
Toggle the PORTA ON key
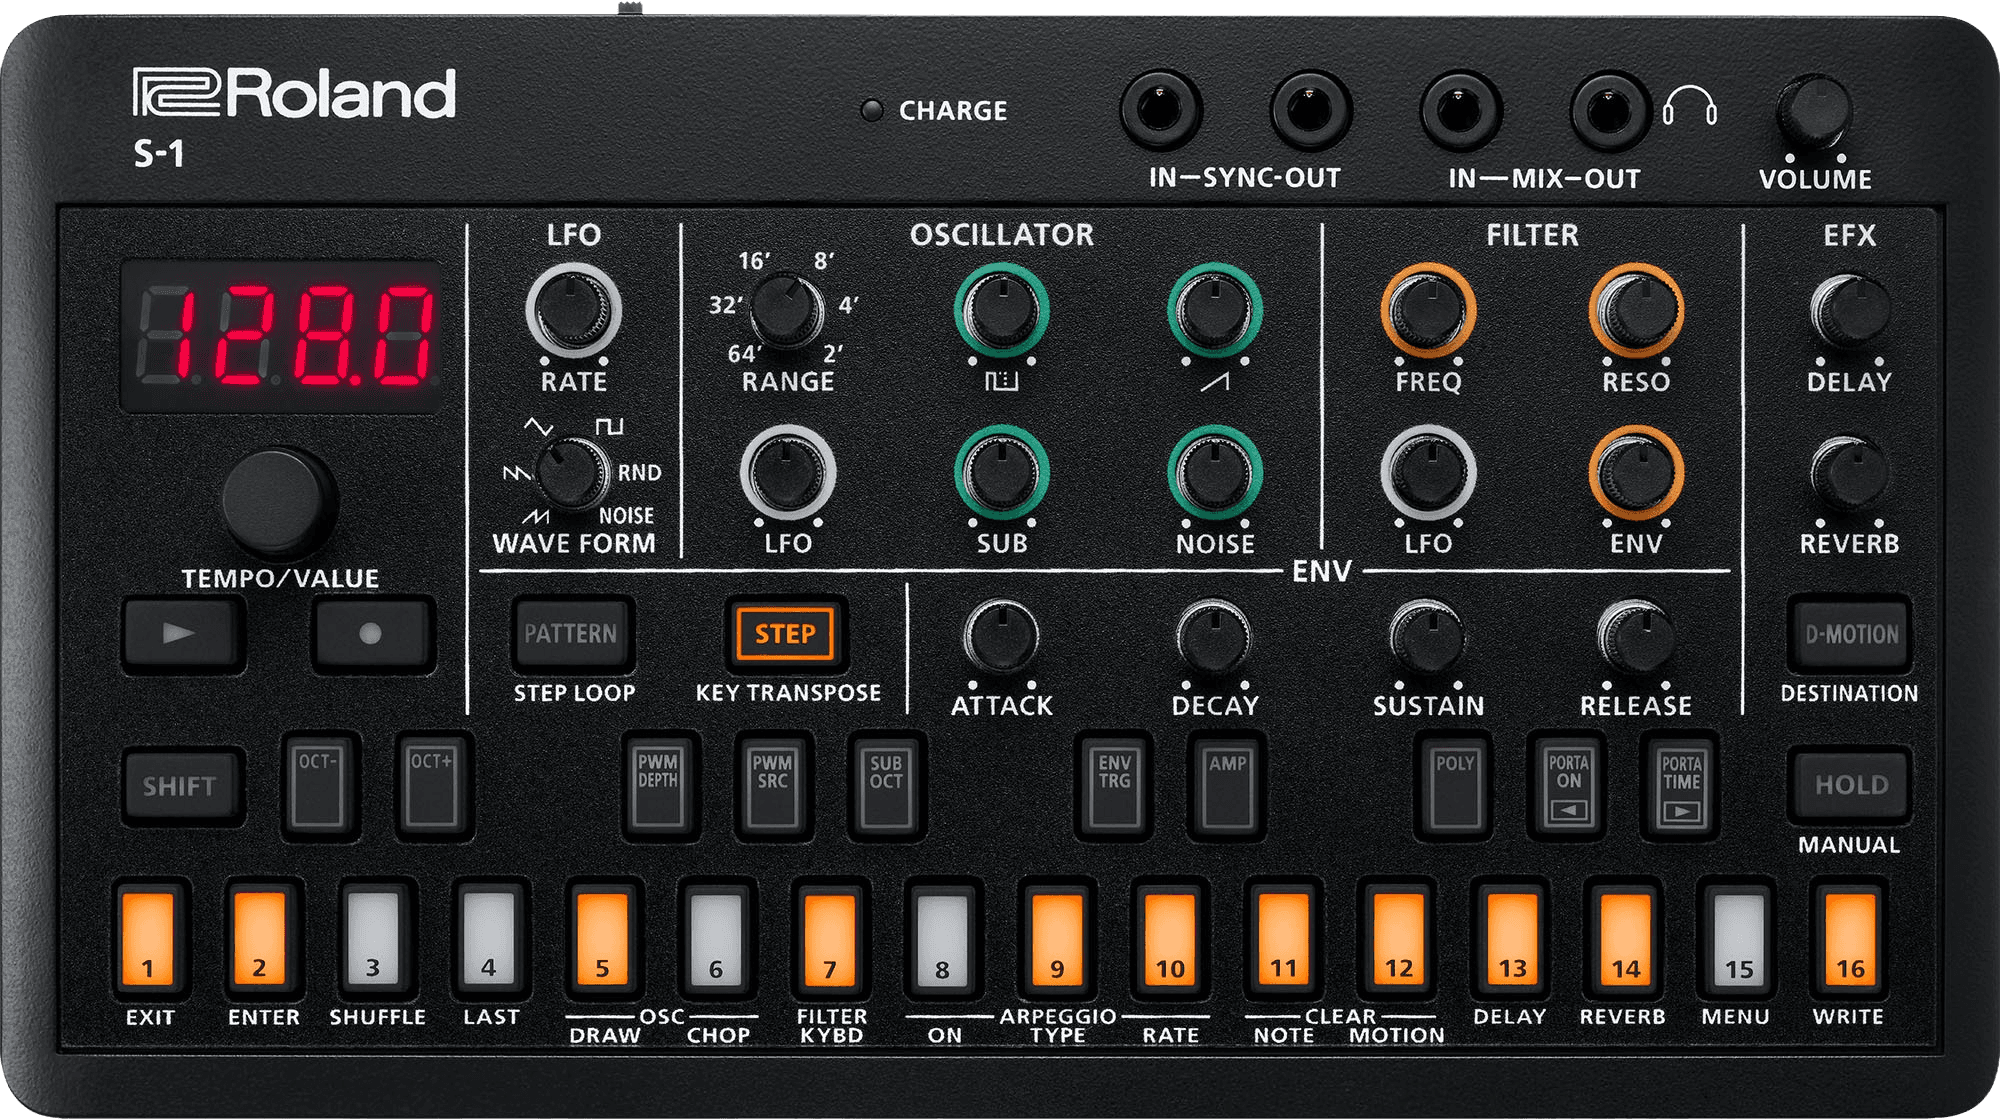[1568, 786]
